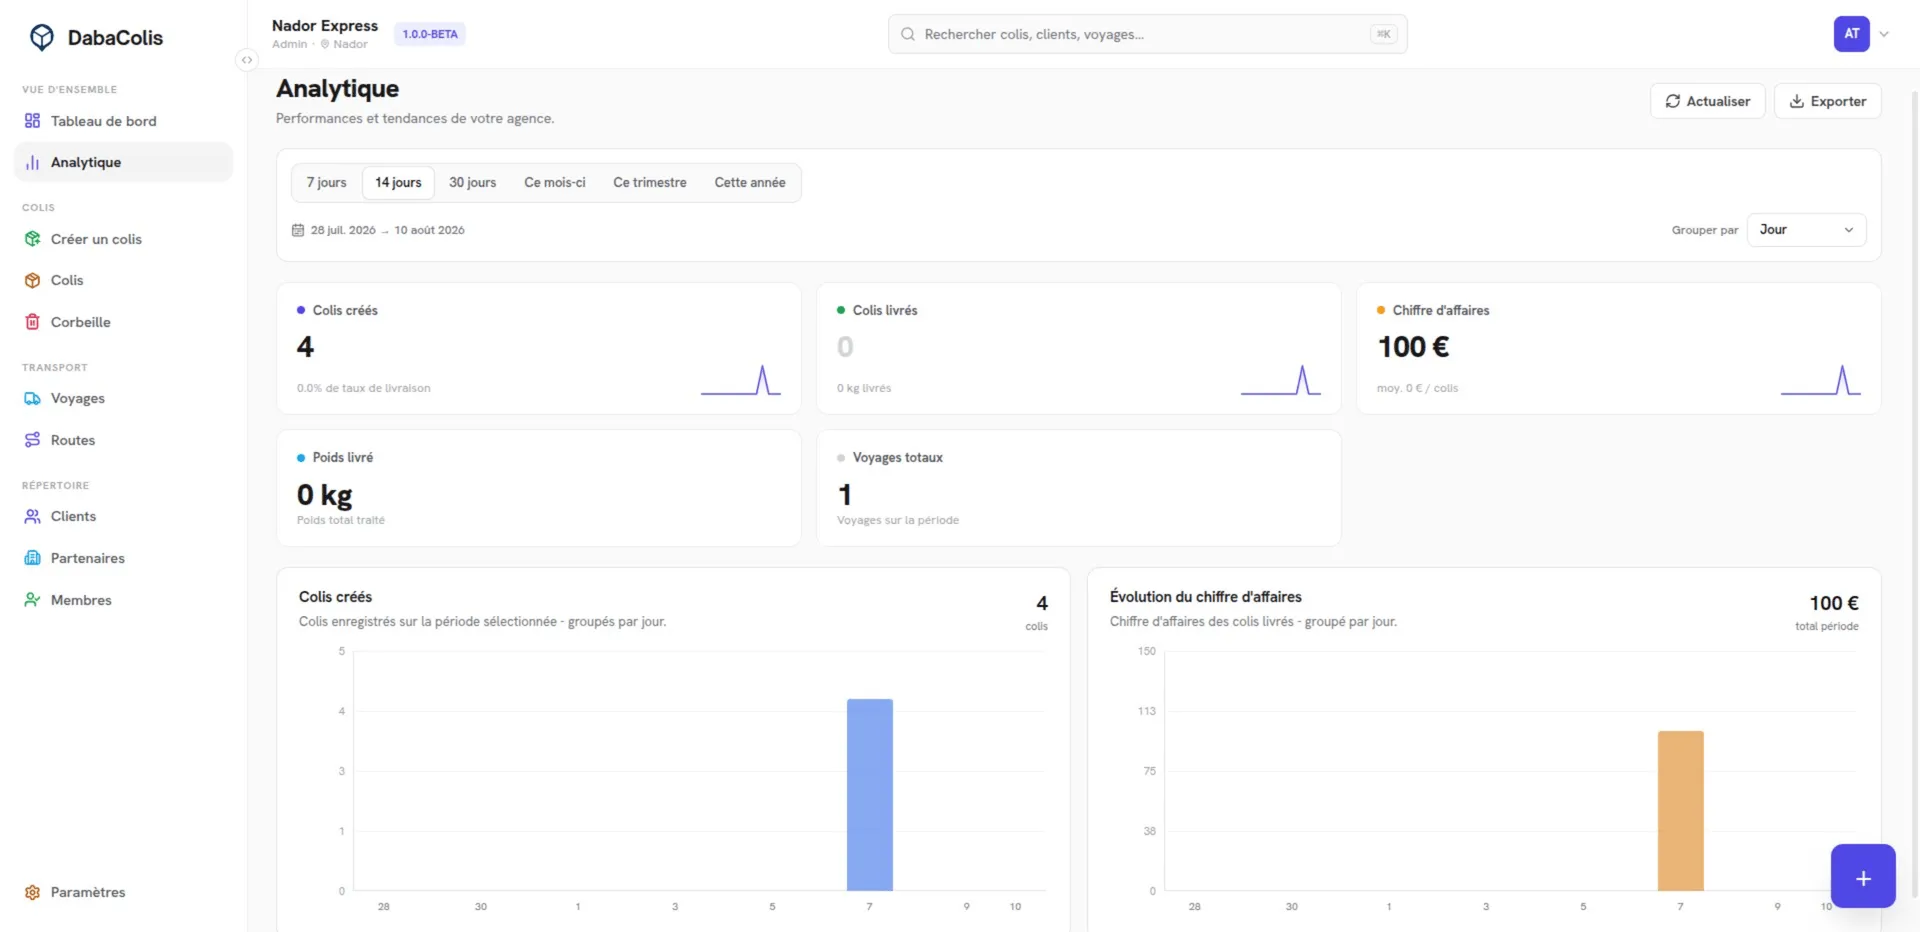Click the Chiffre d'affaires sparkline chart

click(x=1821, y=380)
